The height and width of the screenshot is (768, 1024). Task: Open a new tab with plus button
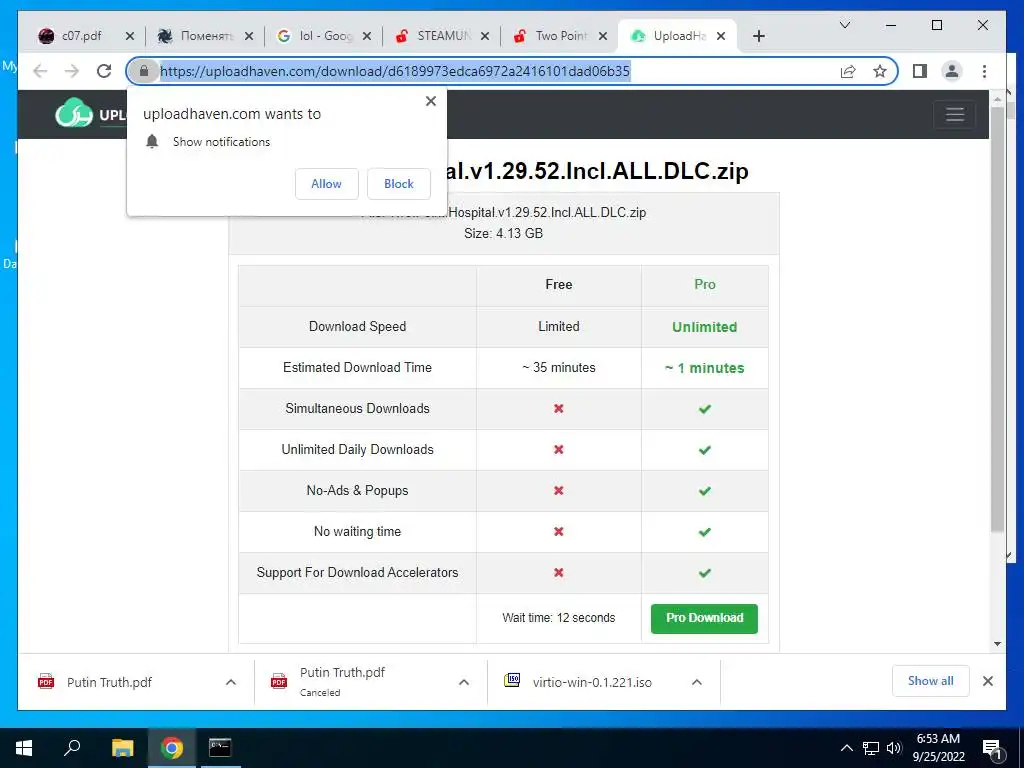click(x=758, y=36)
